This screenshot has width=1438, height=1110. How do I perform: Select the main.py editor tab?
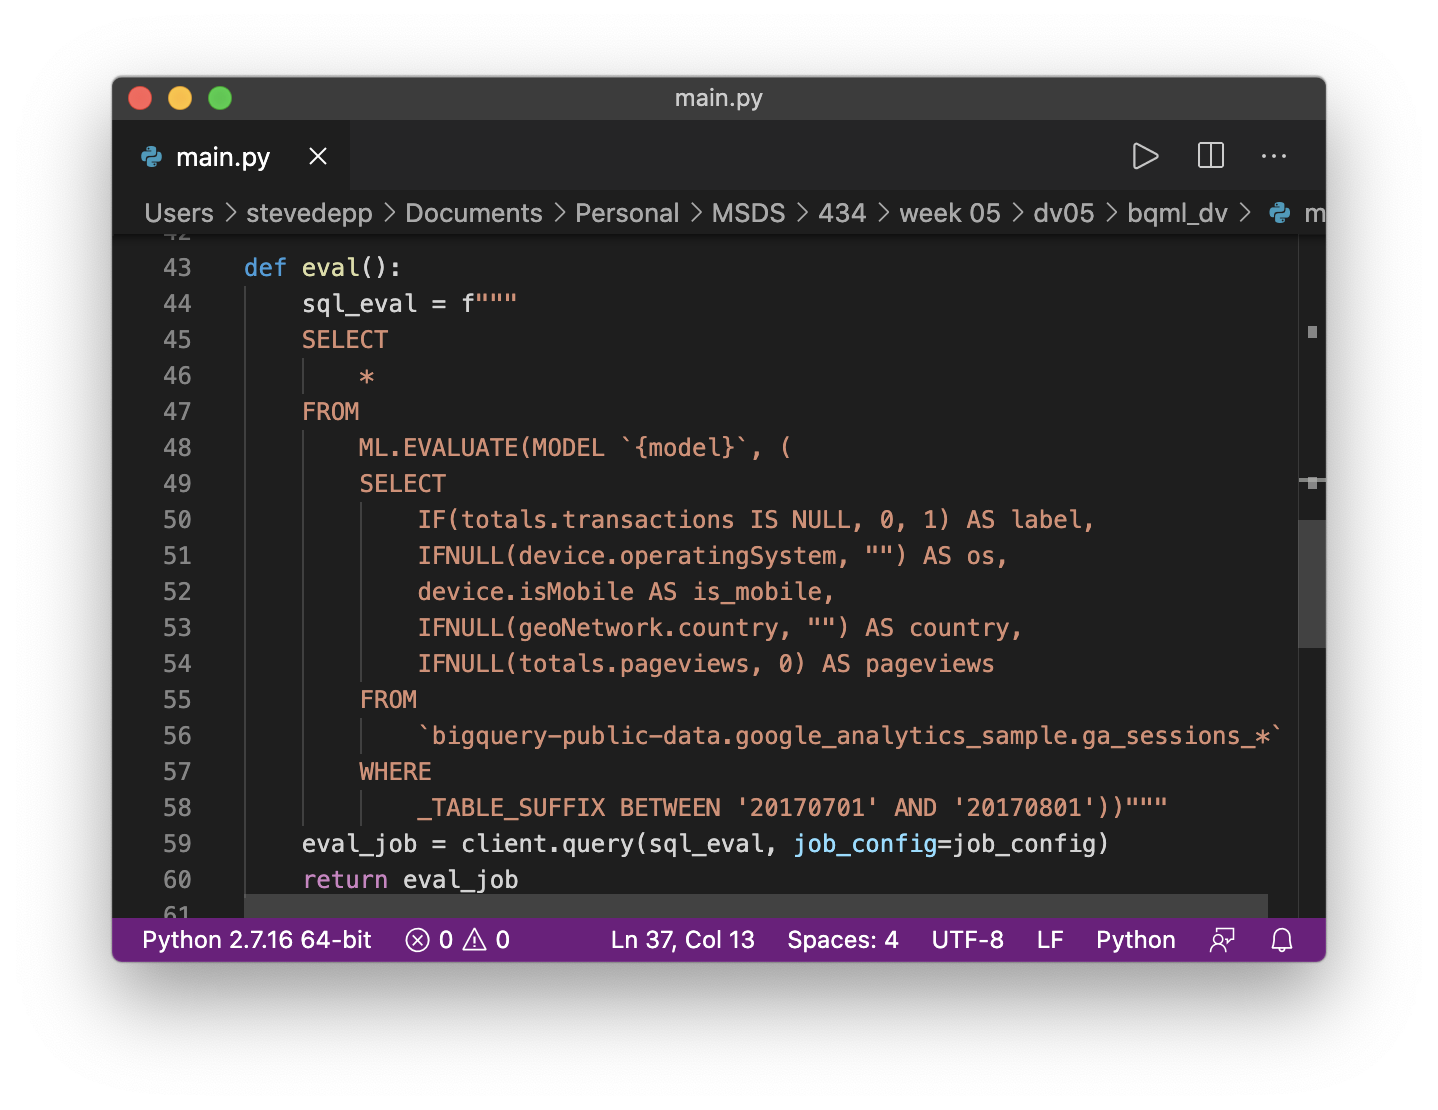[x=222, y=156]
